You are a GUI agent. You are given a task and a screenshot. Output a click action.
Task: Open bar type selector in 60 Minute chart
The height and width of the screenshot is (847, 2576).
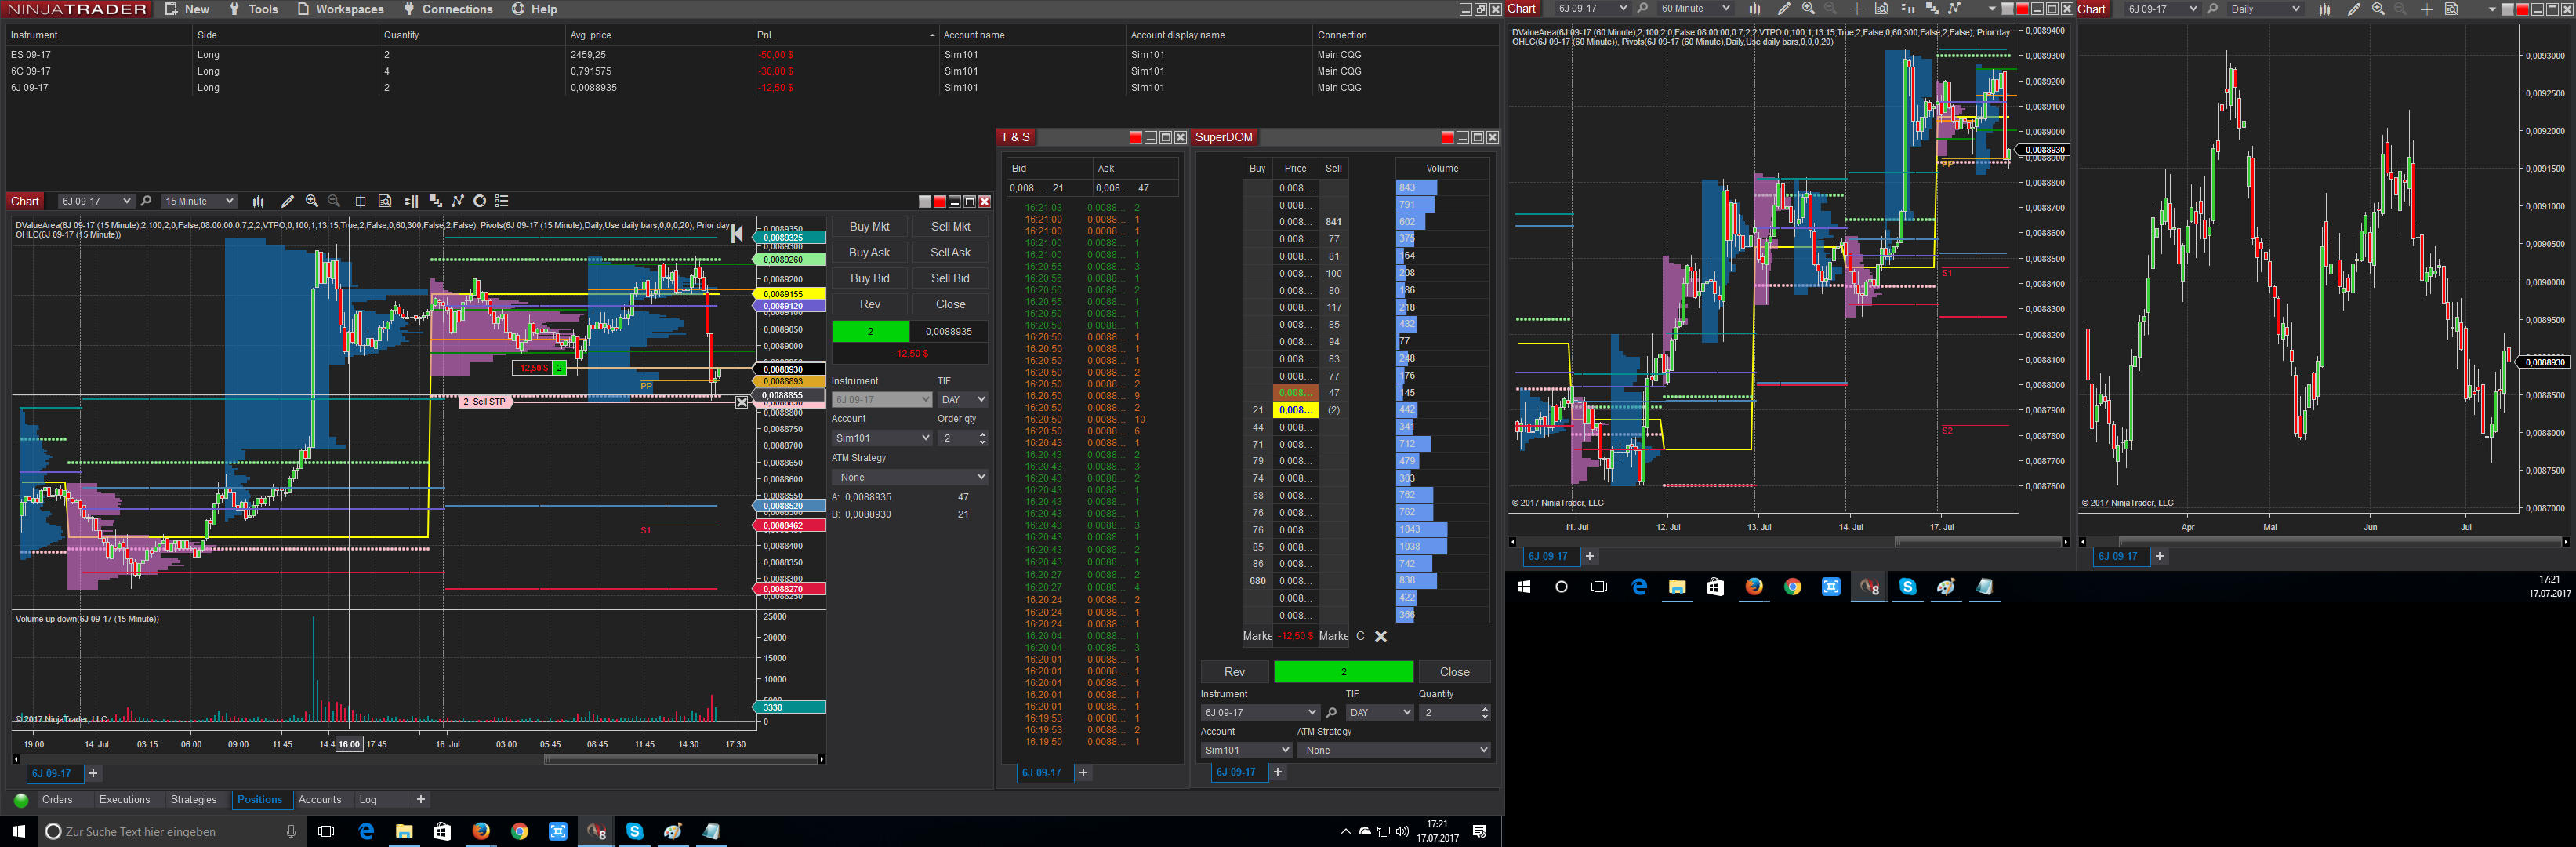[1754, 9]
